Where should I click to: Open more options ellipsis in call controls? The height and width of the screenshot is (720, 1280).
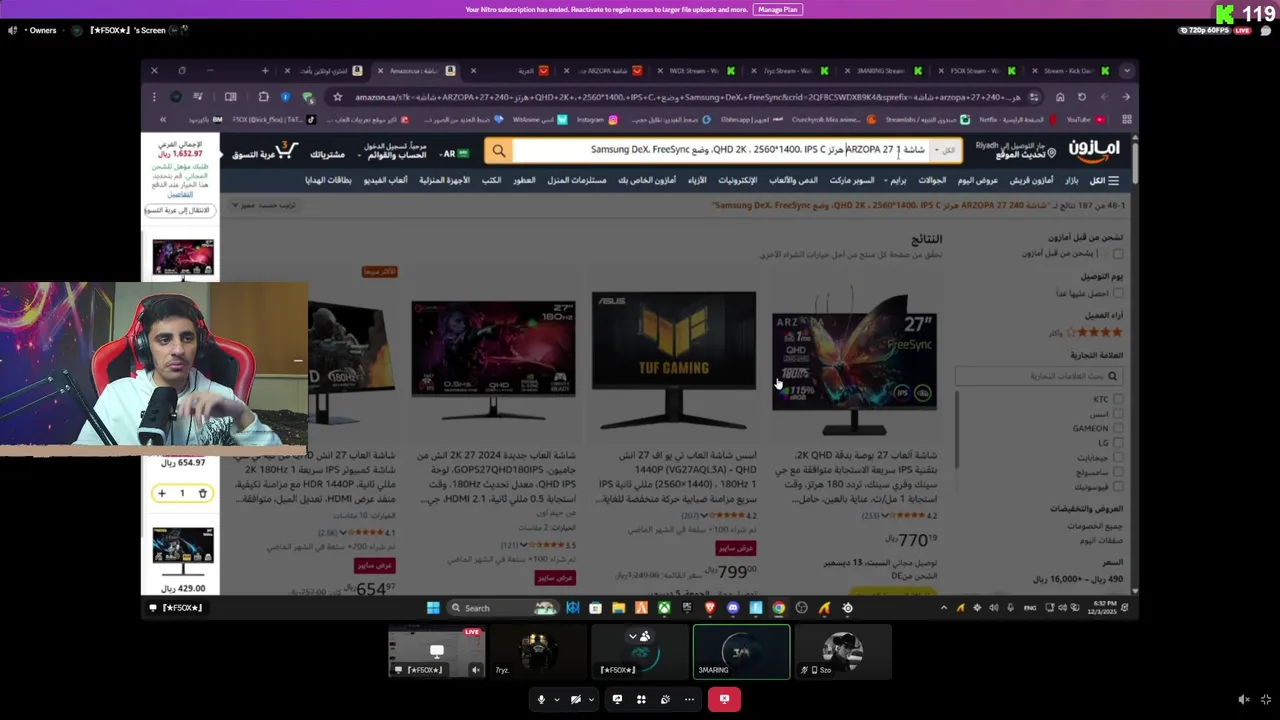click(689, 699)
